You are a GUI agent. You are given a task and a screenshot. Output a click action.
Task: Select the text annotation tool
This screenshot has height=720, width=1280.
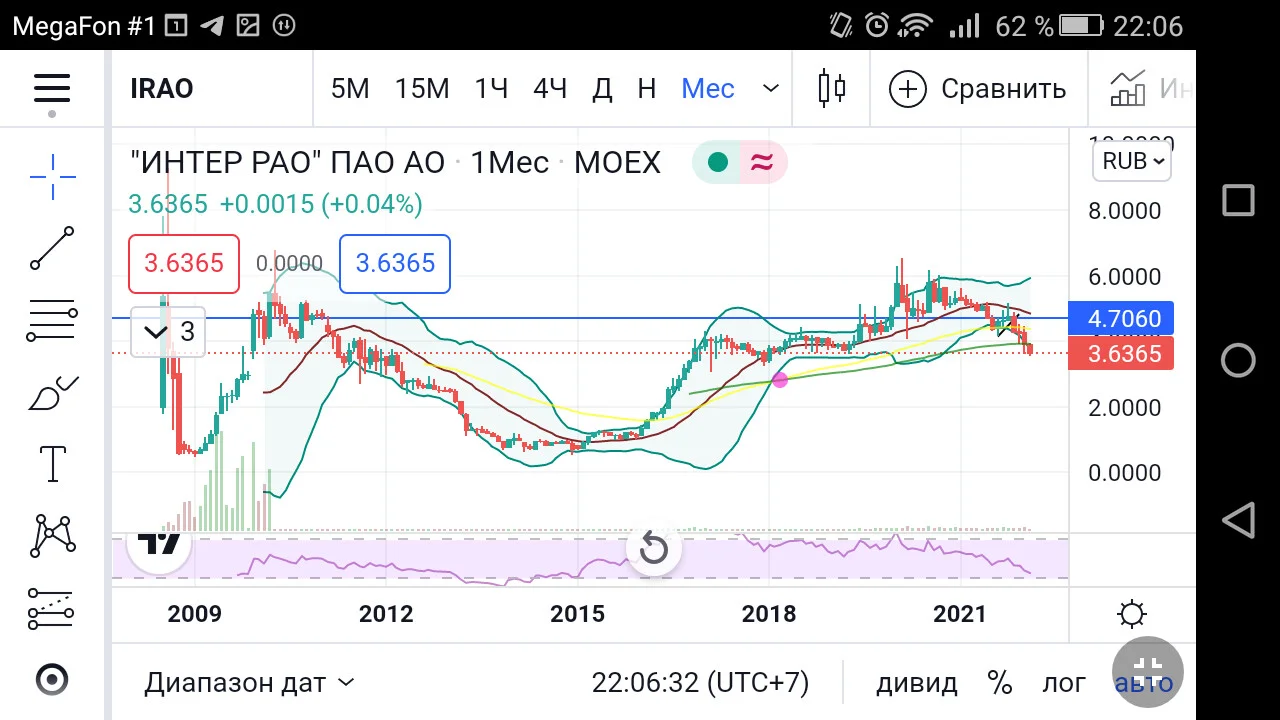coord(52,464)
